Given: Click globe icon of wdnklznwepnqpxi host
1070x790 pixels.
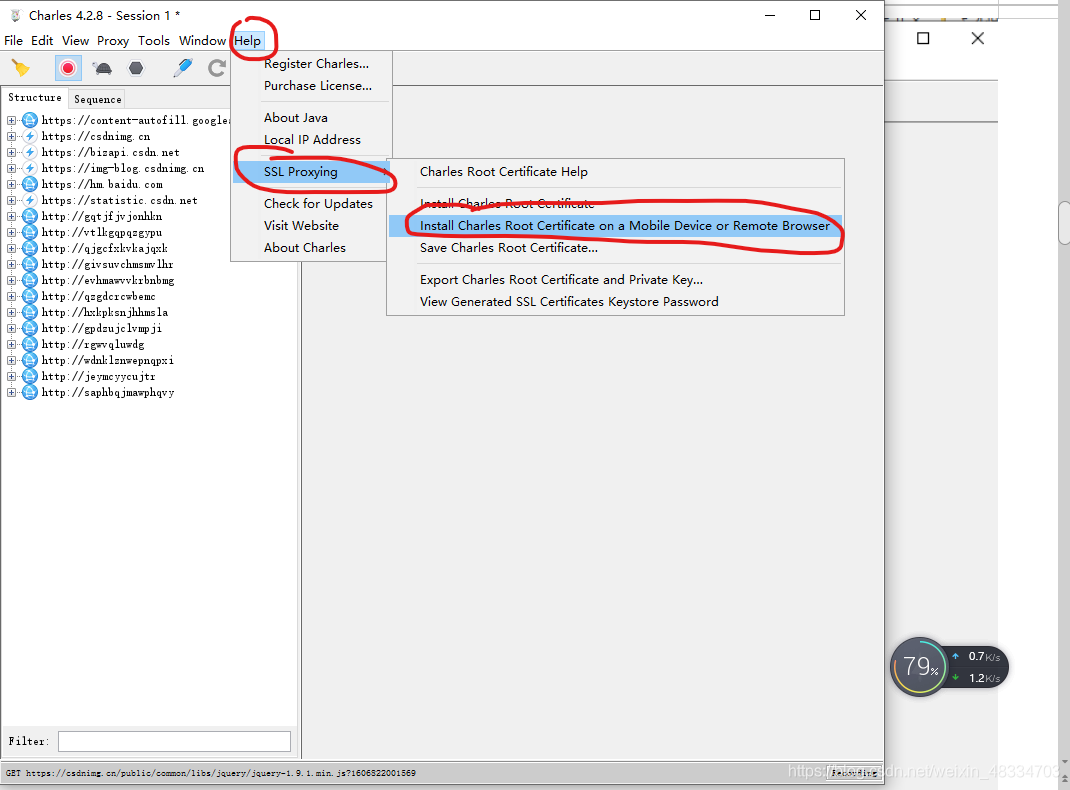Looking at the screenshot, I should pos(30,360).
